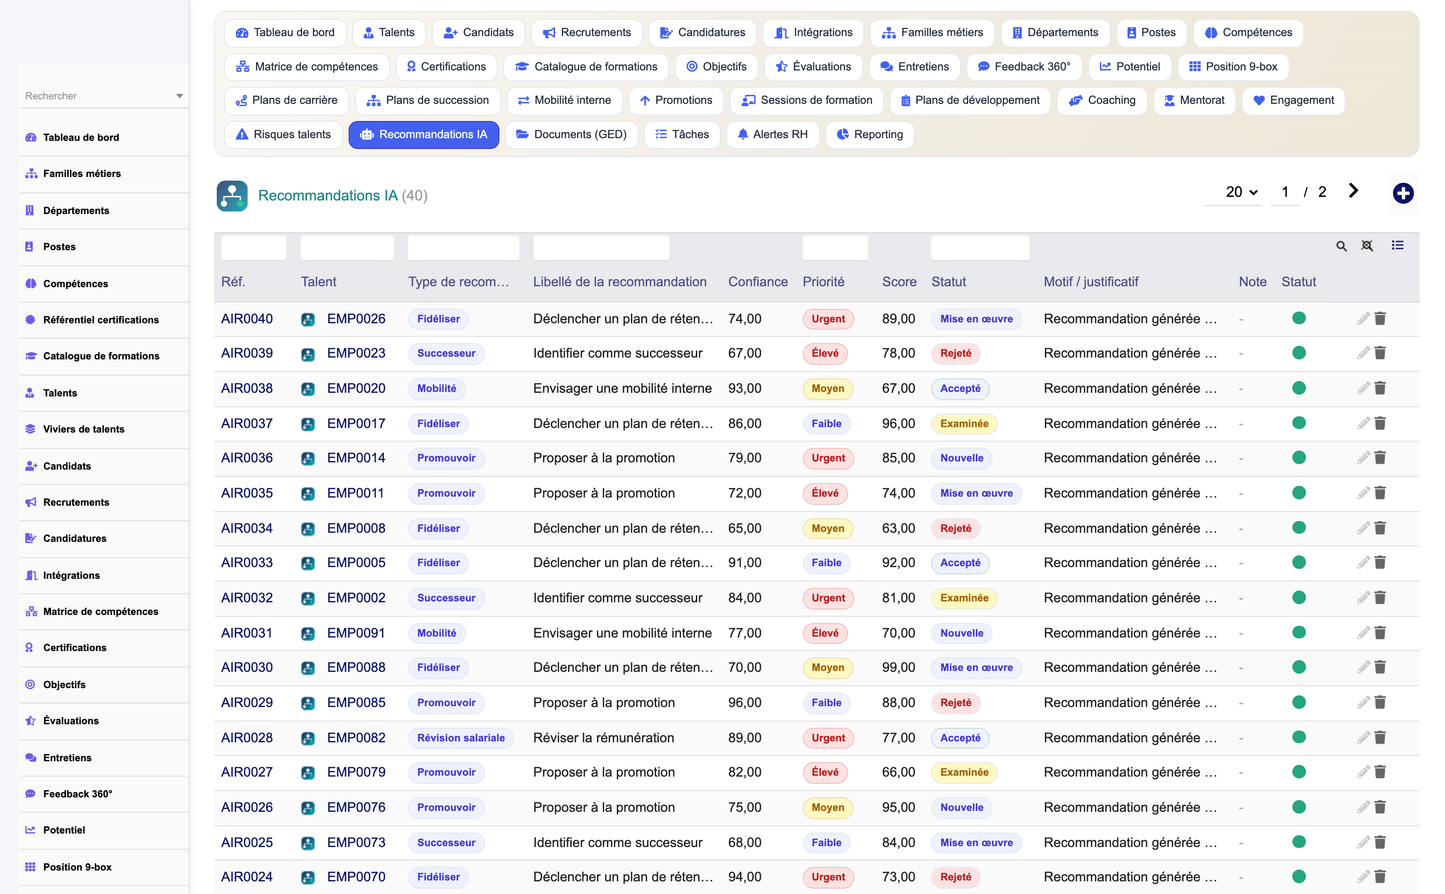Click the talent icon beside EMP0020

coord(308,389)
